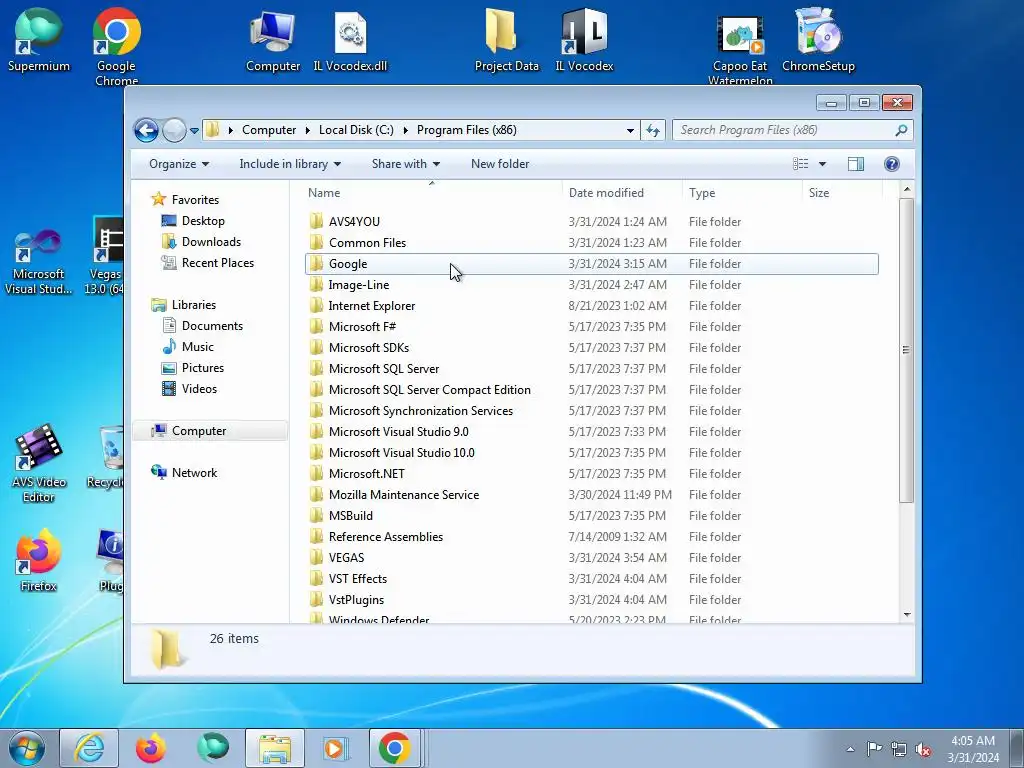This screenshot has height=768, width=1024.
Task: Select the Project Data folder on desktop
Action: tap(506, 40)
